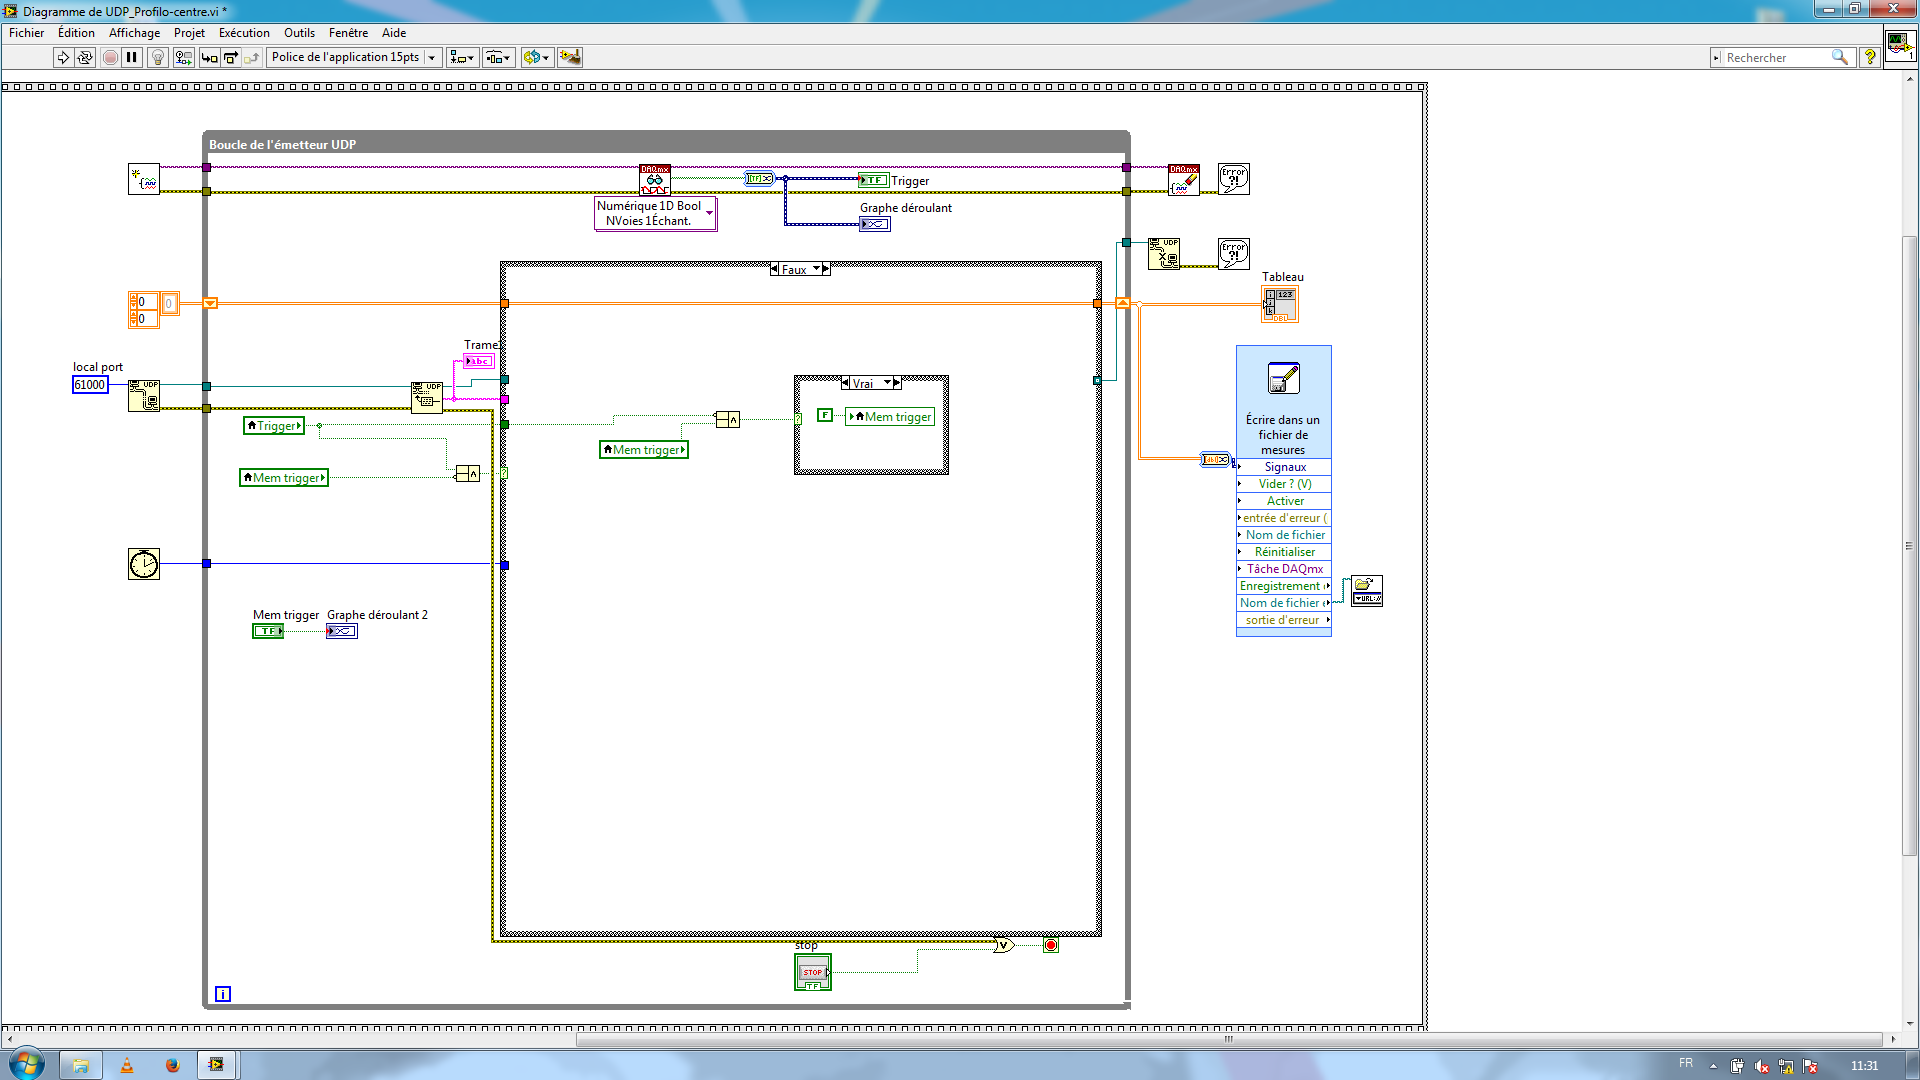The width and height of the screenshot is (1920, 1080).
Task: Open the application font size dropdown
Action: pyautogui.click(x=432, y=58)
